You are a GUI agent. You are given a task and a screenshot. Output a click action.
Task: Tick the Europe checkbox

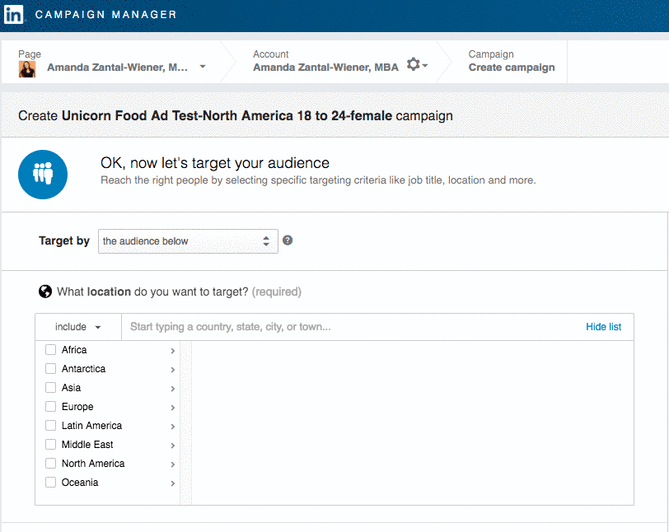51,407
